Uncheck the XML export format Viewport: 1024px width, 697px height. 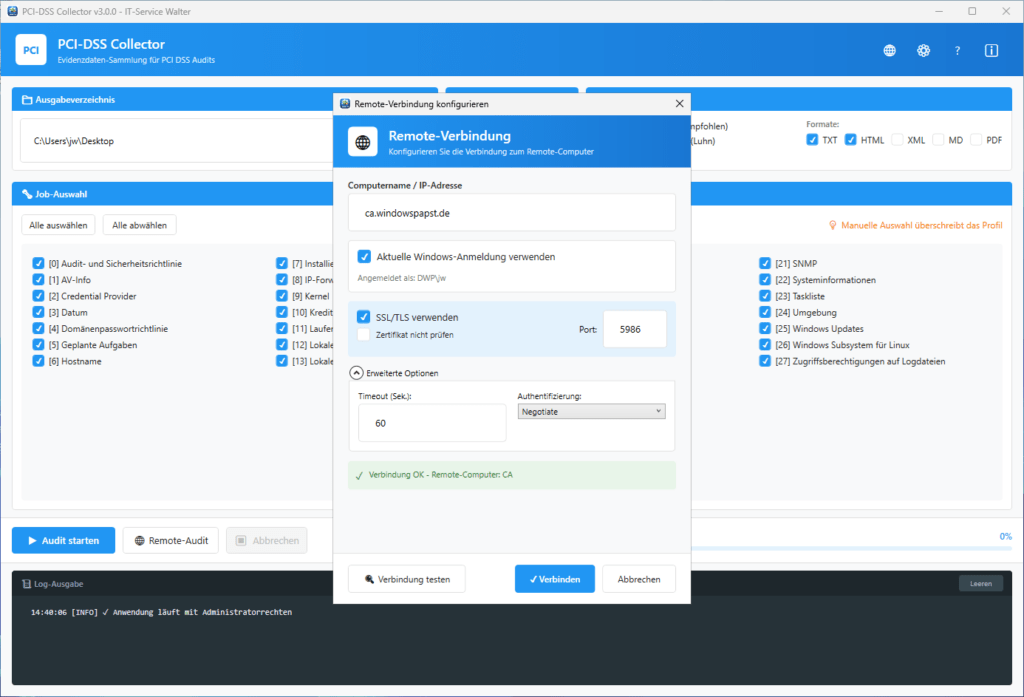tap(894, 139)
